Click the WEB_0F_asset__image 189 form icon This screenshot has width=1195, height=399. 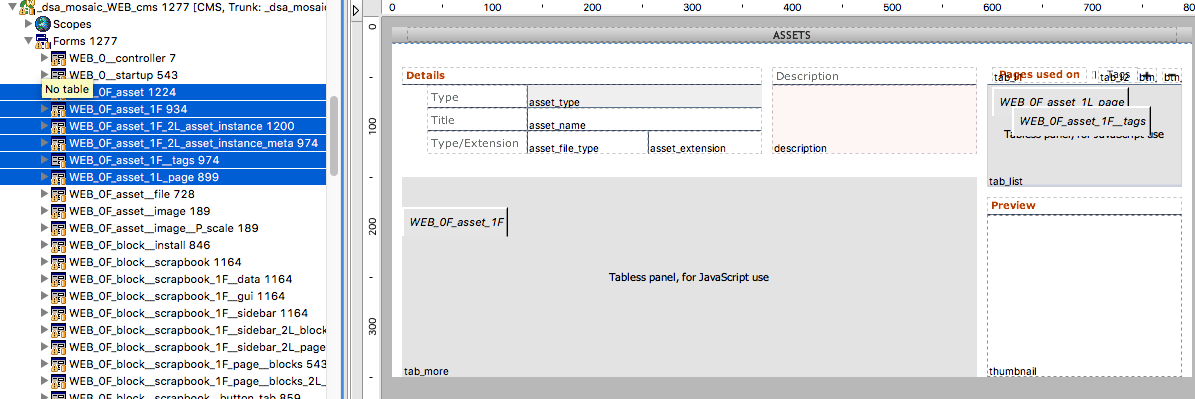pyautogui.click(x=58, y=211)
